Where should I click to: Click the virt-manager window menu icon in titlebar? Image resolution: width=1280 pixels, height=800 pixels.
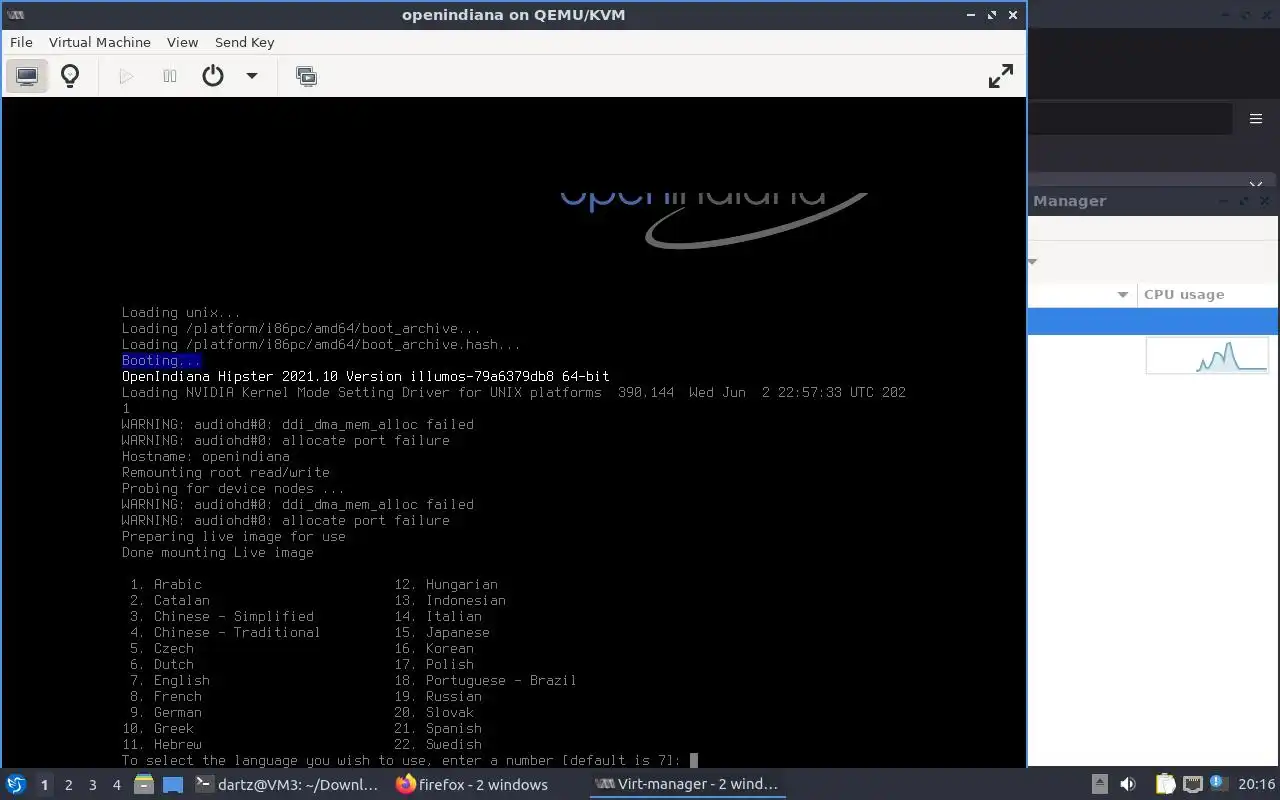(x=15, y=15)
